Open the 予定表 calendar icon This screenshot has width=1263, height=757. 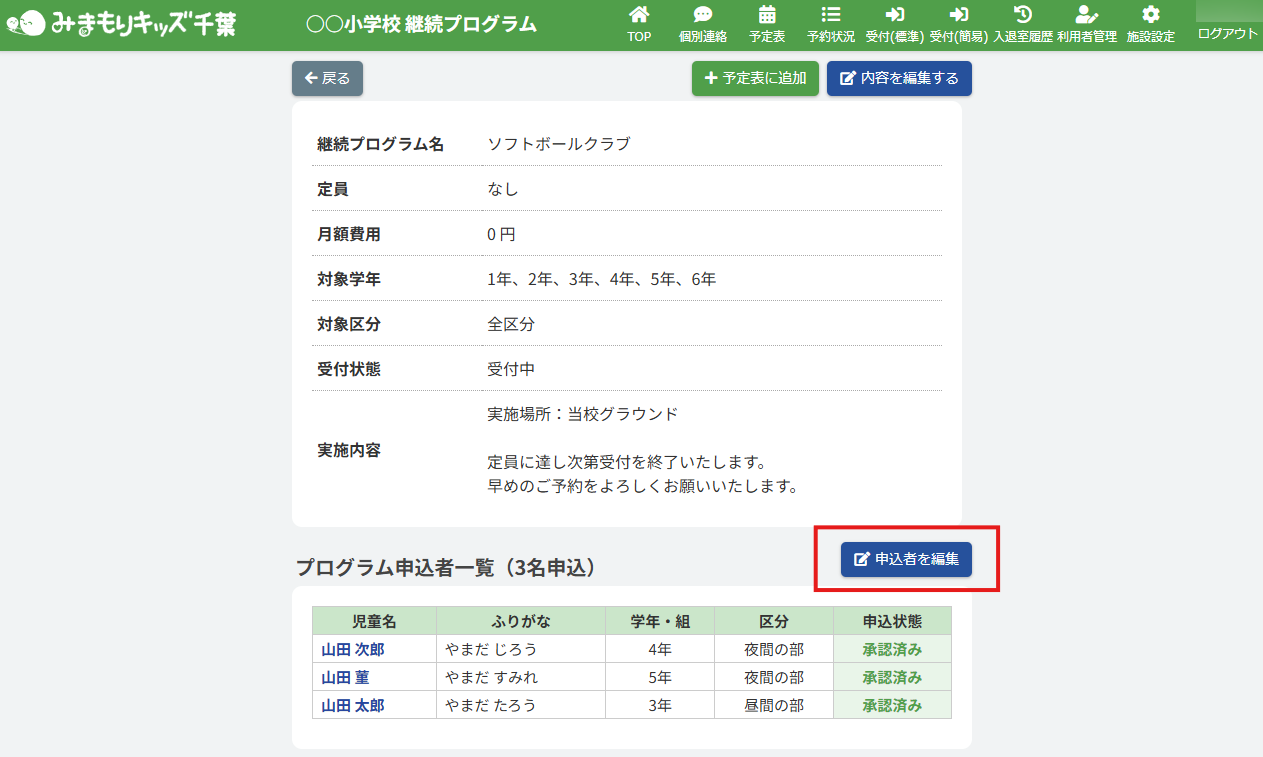pyautogui.click(x=767, y=15)
